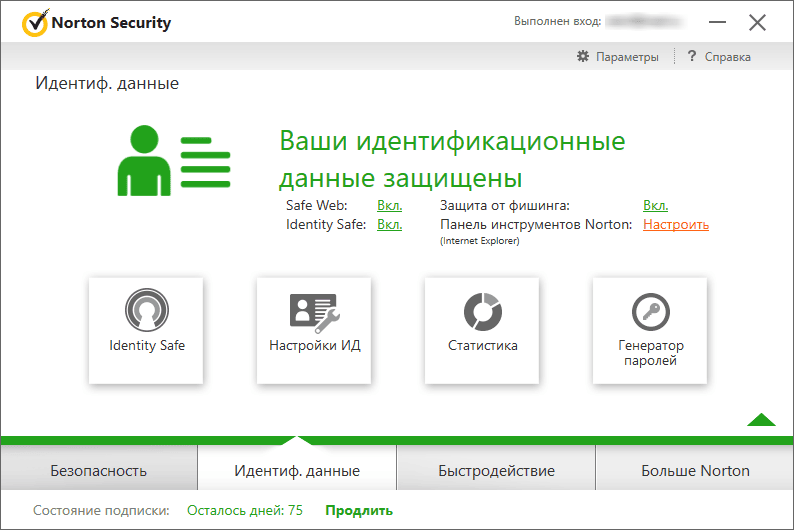This screenshot has width=794, height=530.
Task: Collapse panel with green up-arrow
Action: 761,420
